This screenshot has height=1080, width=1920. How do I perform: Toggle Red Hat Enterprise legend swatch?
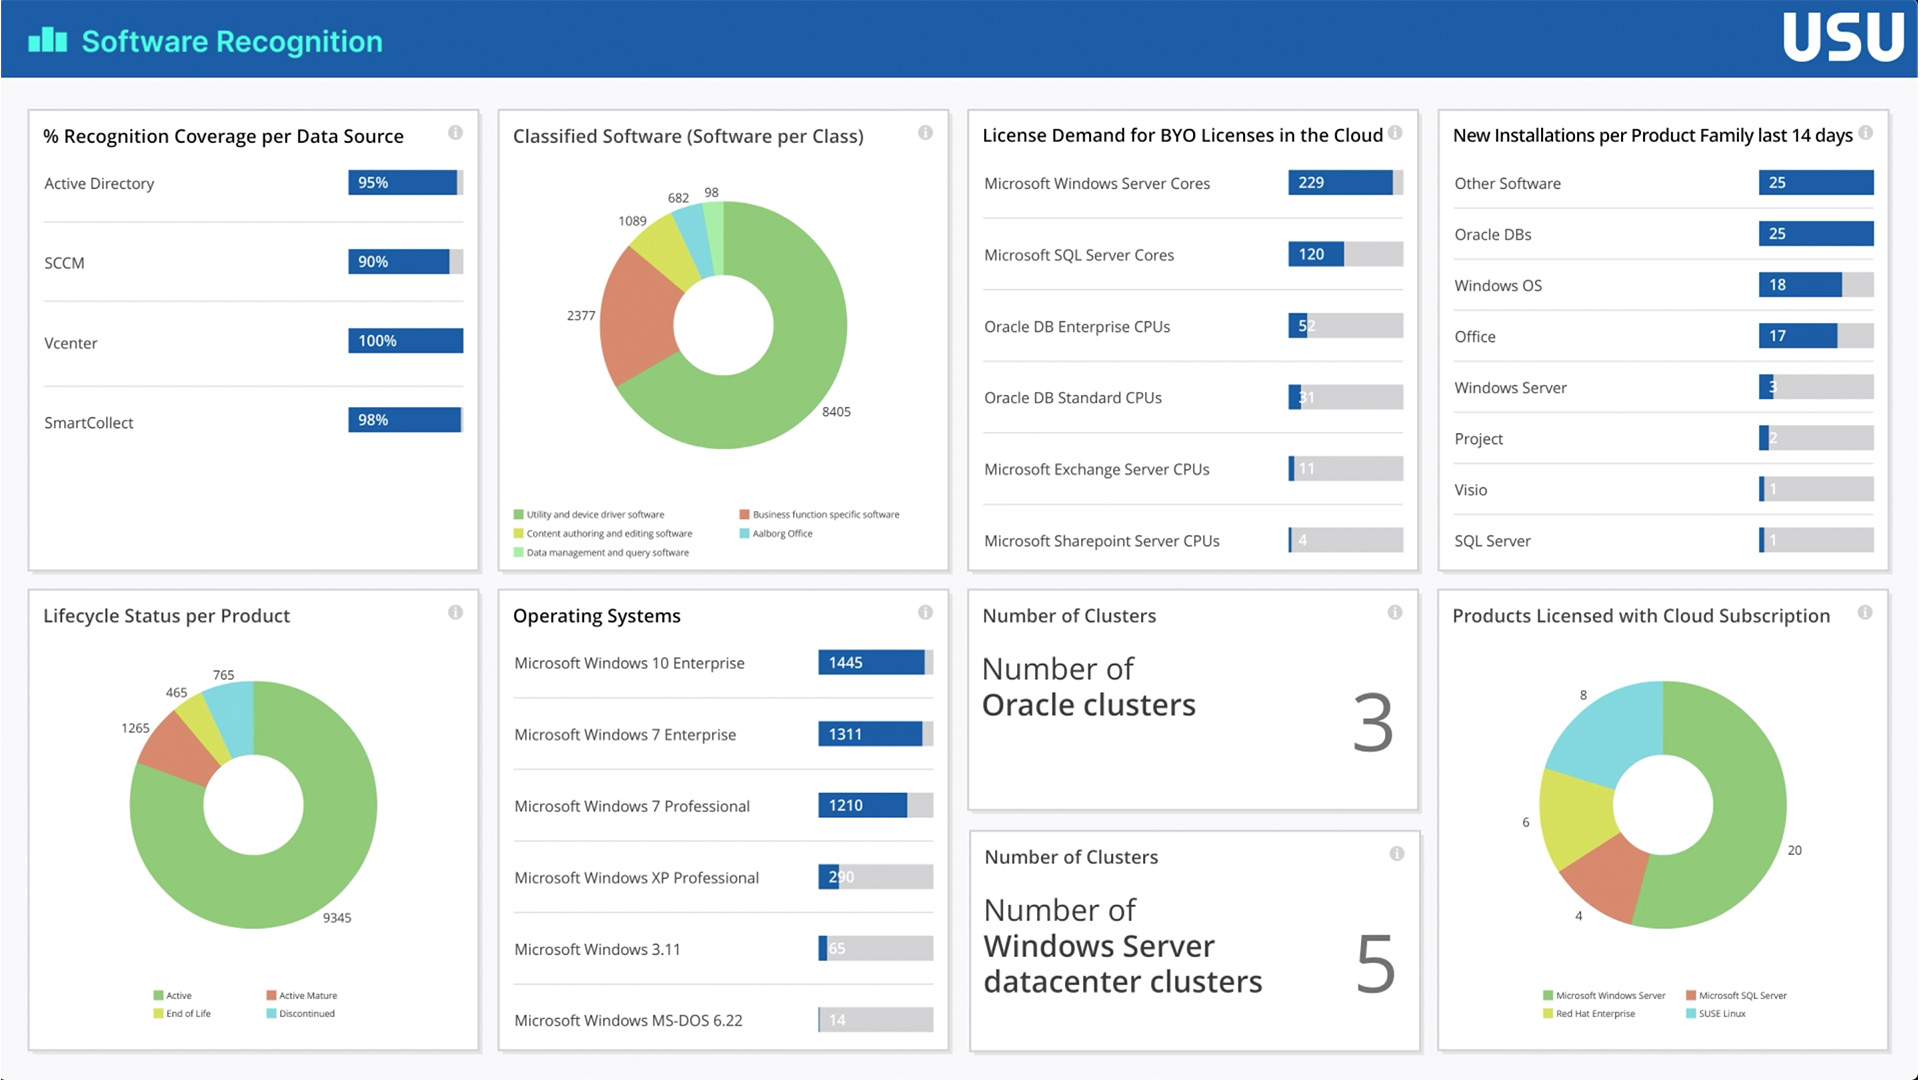(x=1548, y=1014)
